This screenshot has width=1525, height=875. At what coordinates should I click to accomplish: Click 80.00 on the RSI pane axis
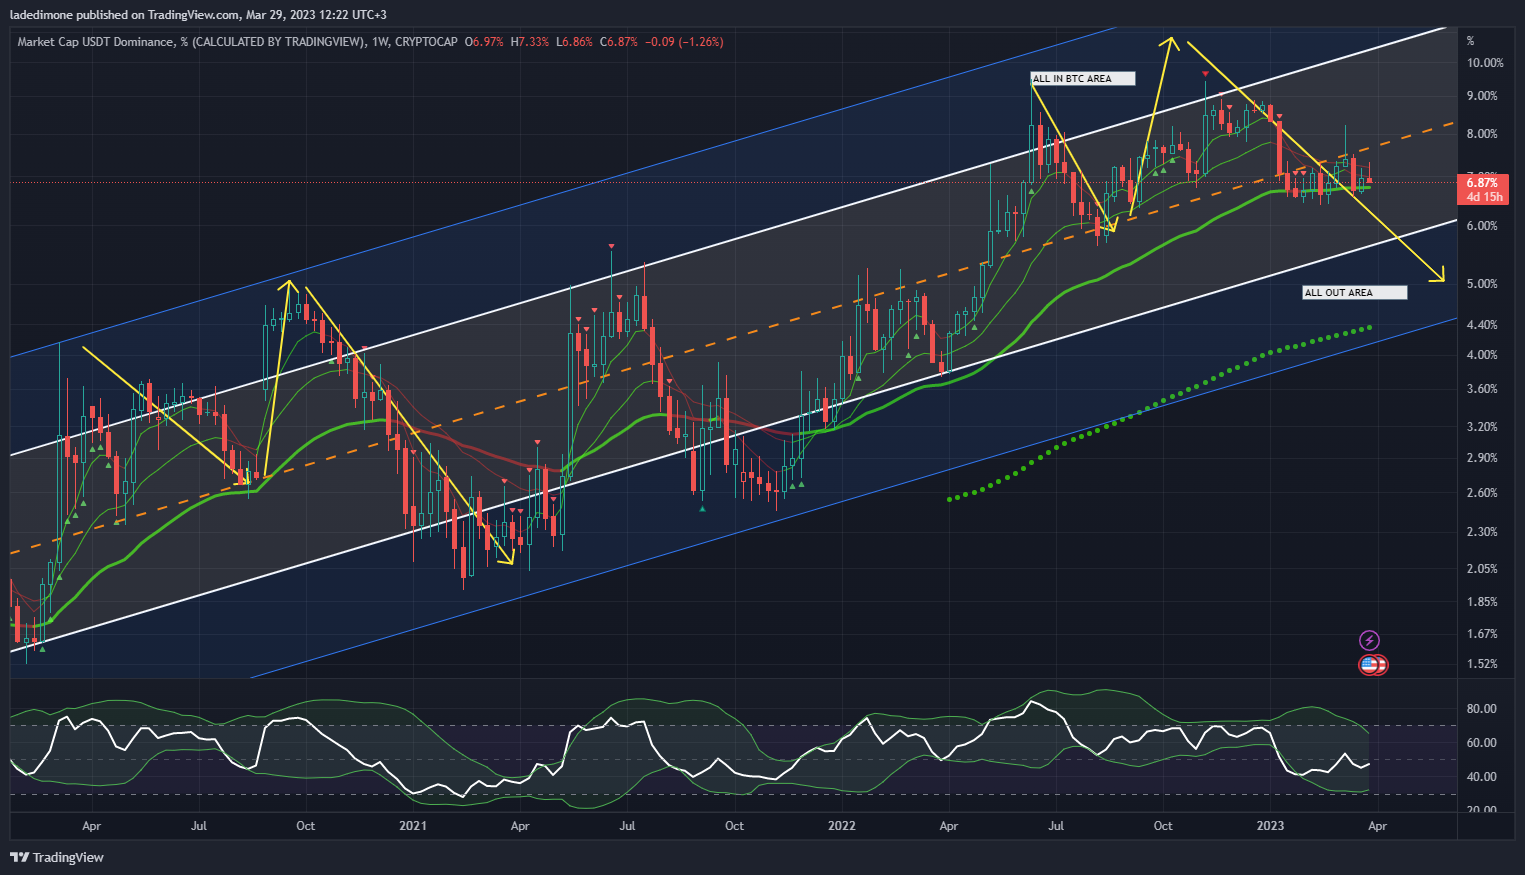[1481, 709]
